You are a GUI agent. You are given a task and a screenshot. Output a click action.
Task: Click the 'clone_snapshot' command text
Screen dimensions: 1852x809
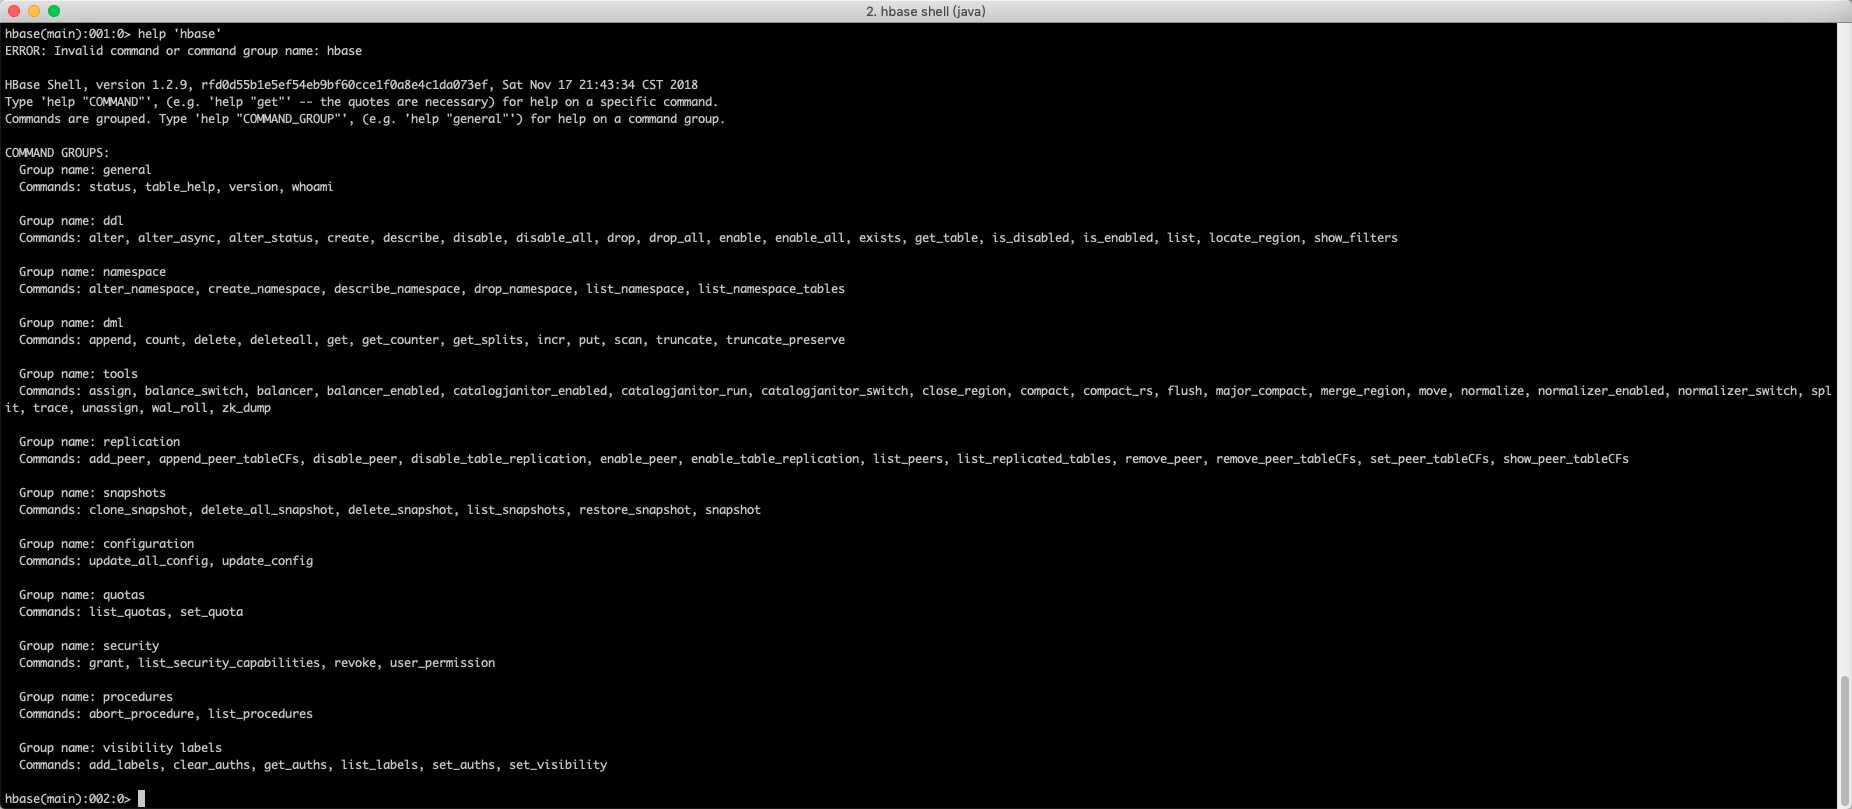(138, 510)
